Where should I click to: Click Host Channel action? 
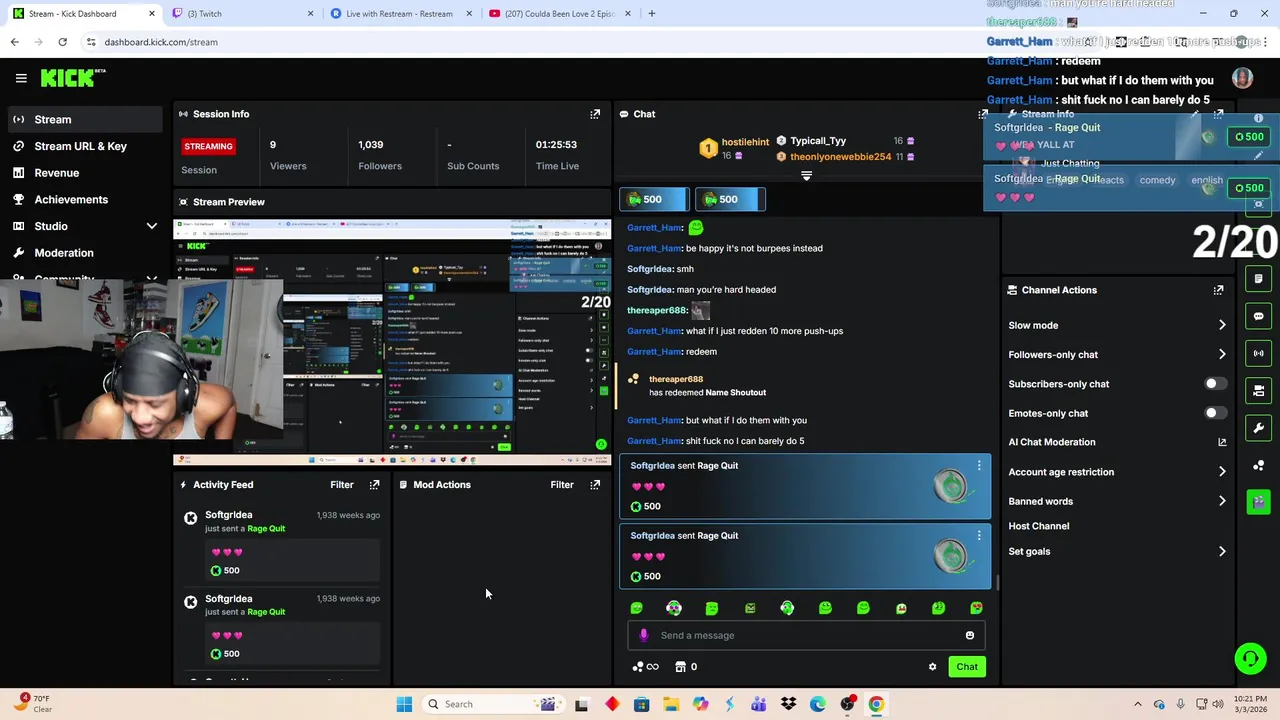pyautogui.click(x=1039, y=526)
